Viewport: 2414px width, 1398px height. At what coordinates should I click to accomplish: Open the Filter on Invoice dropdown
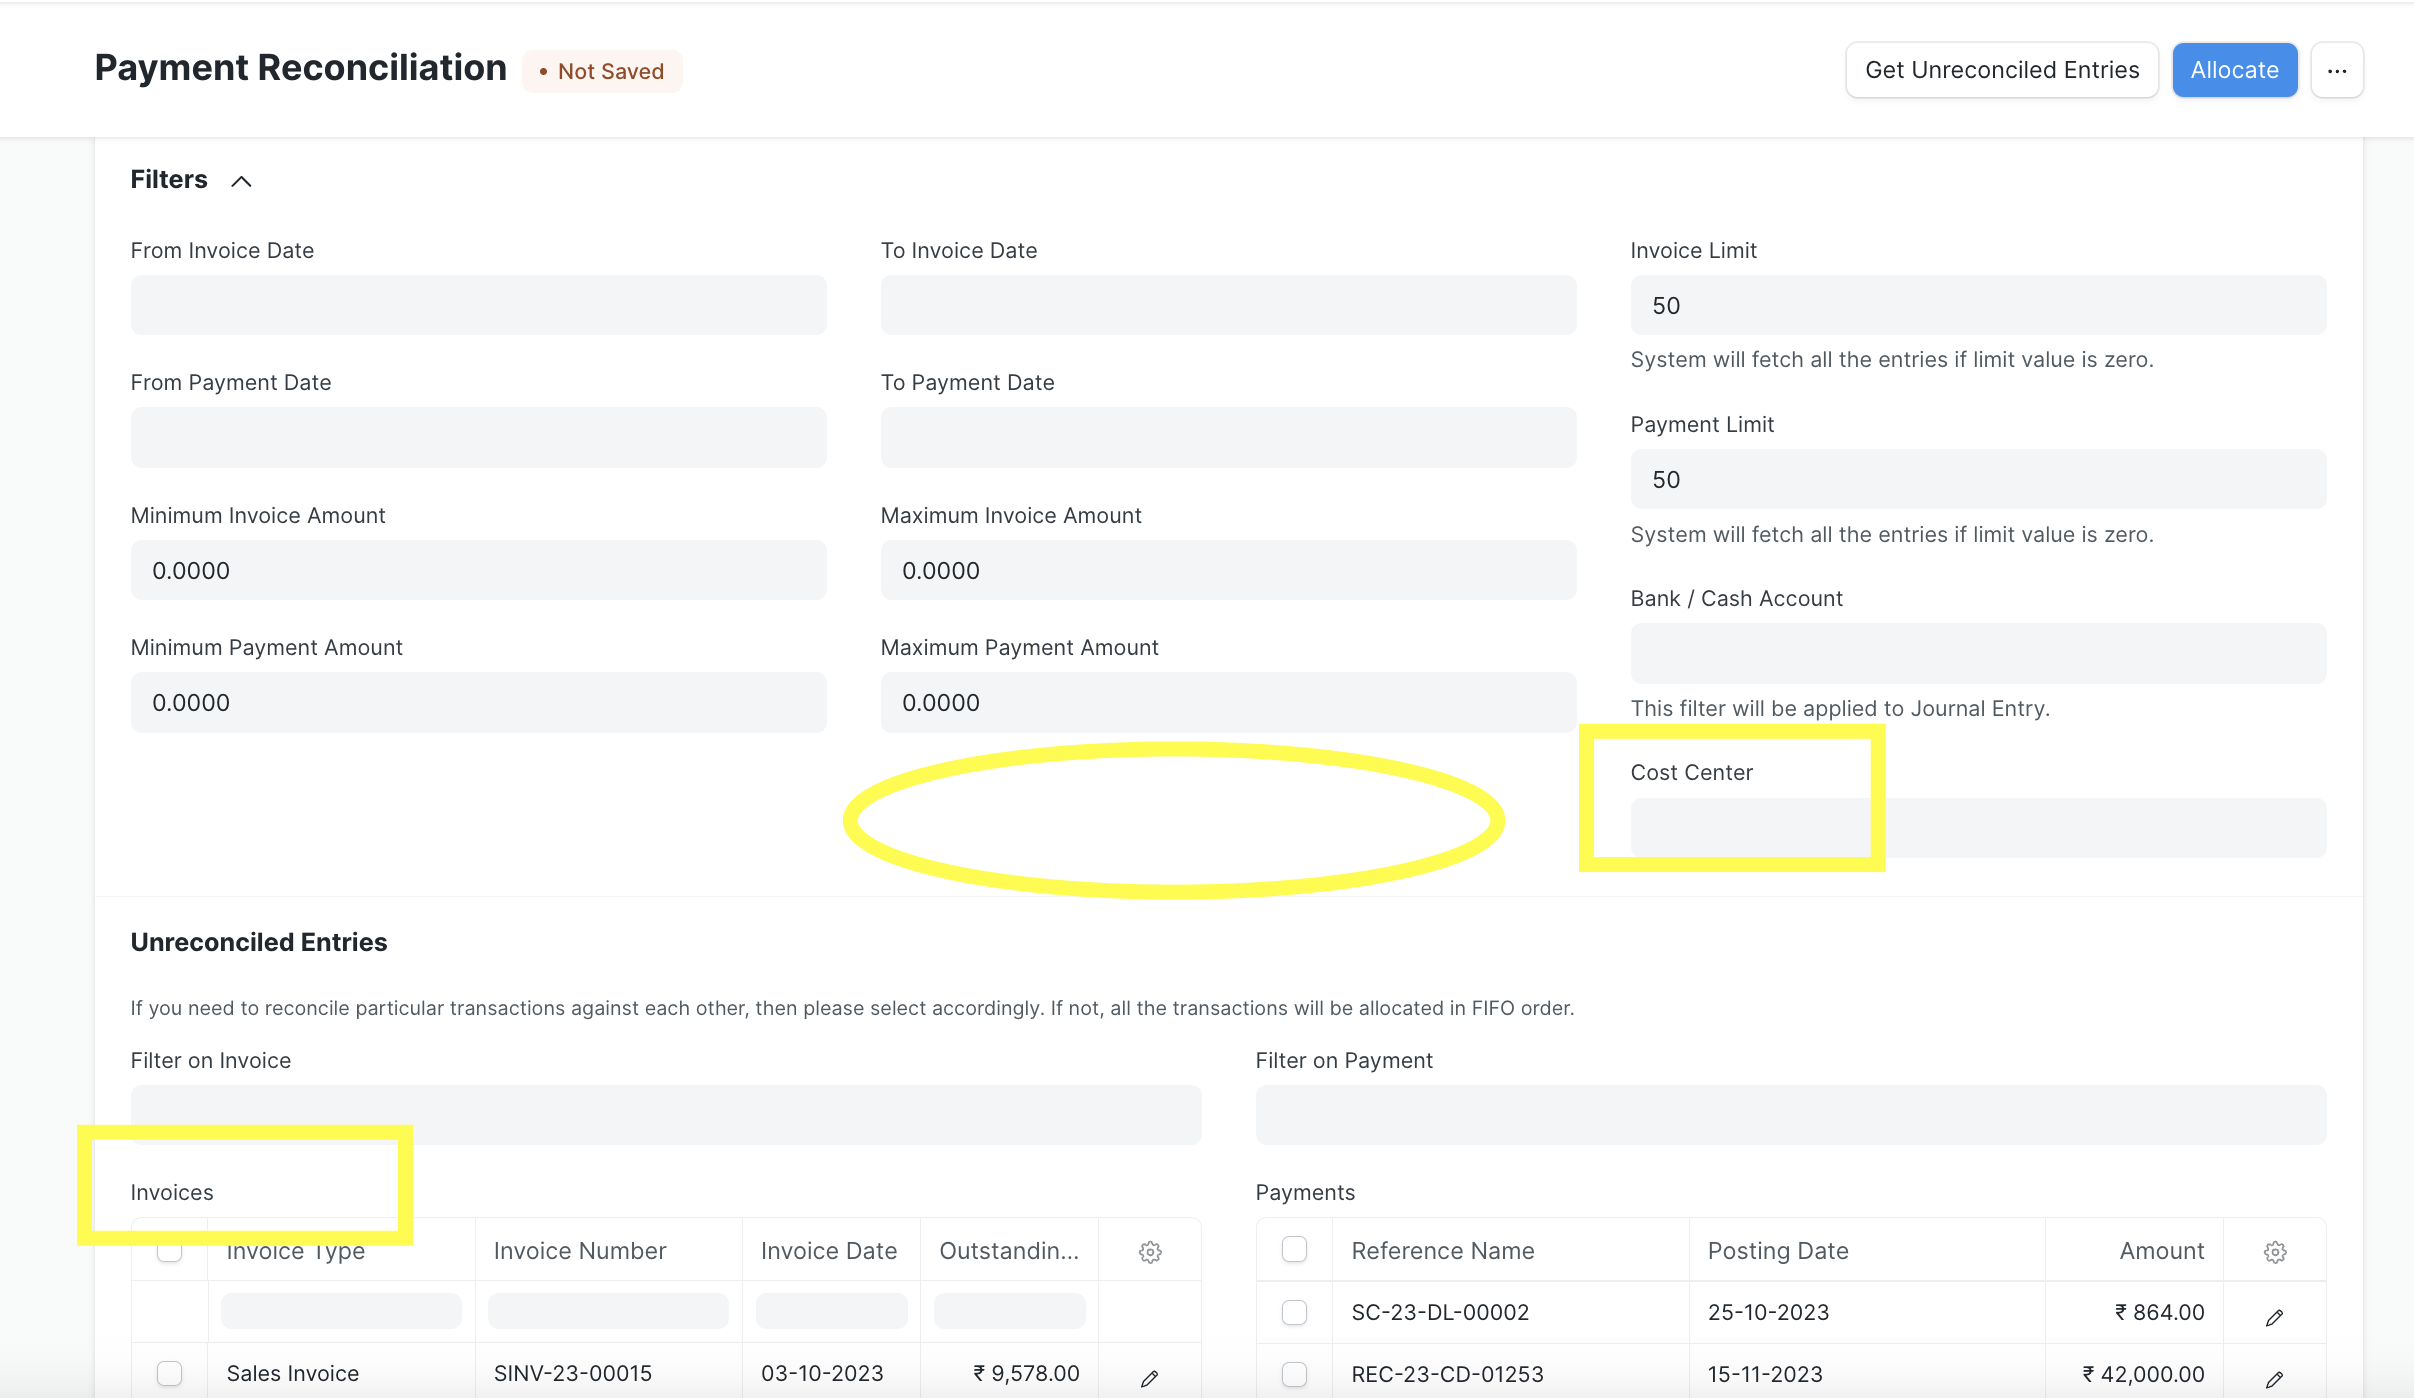664,1114
